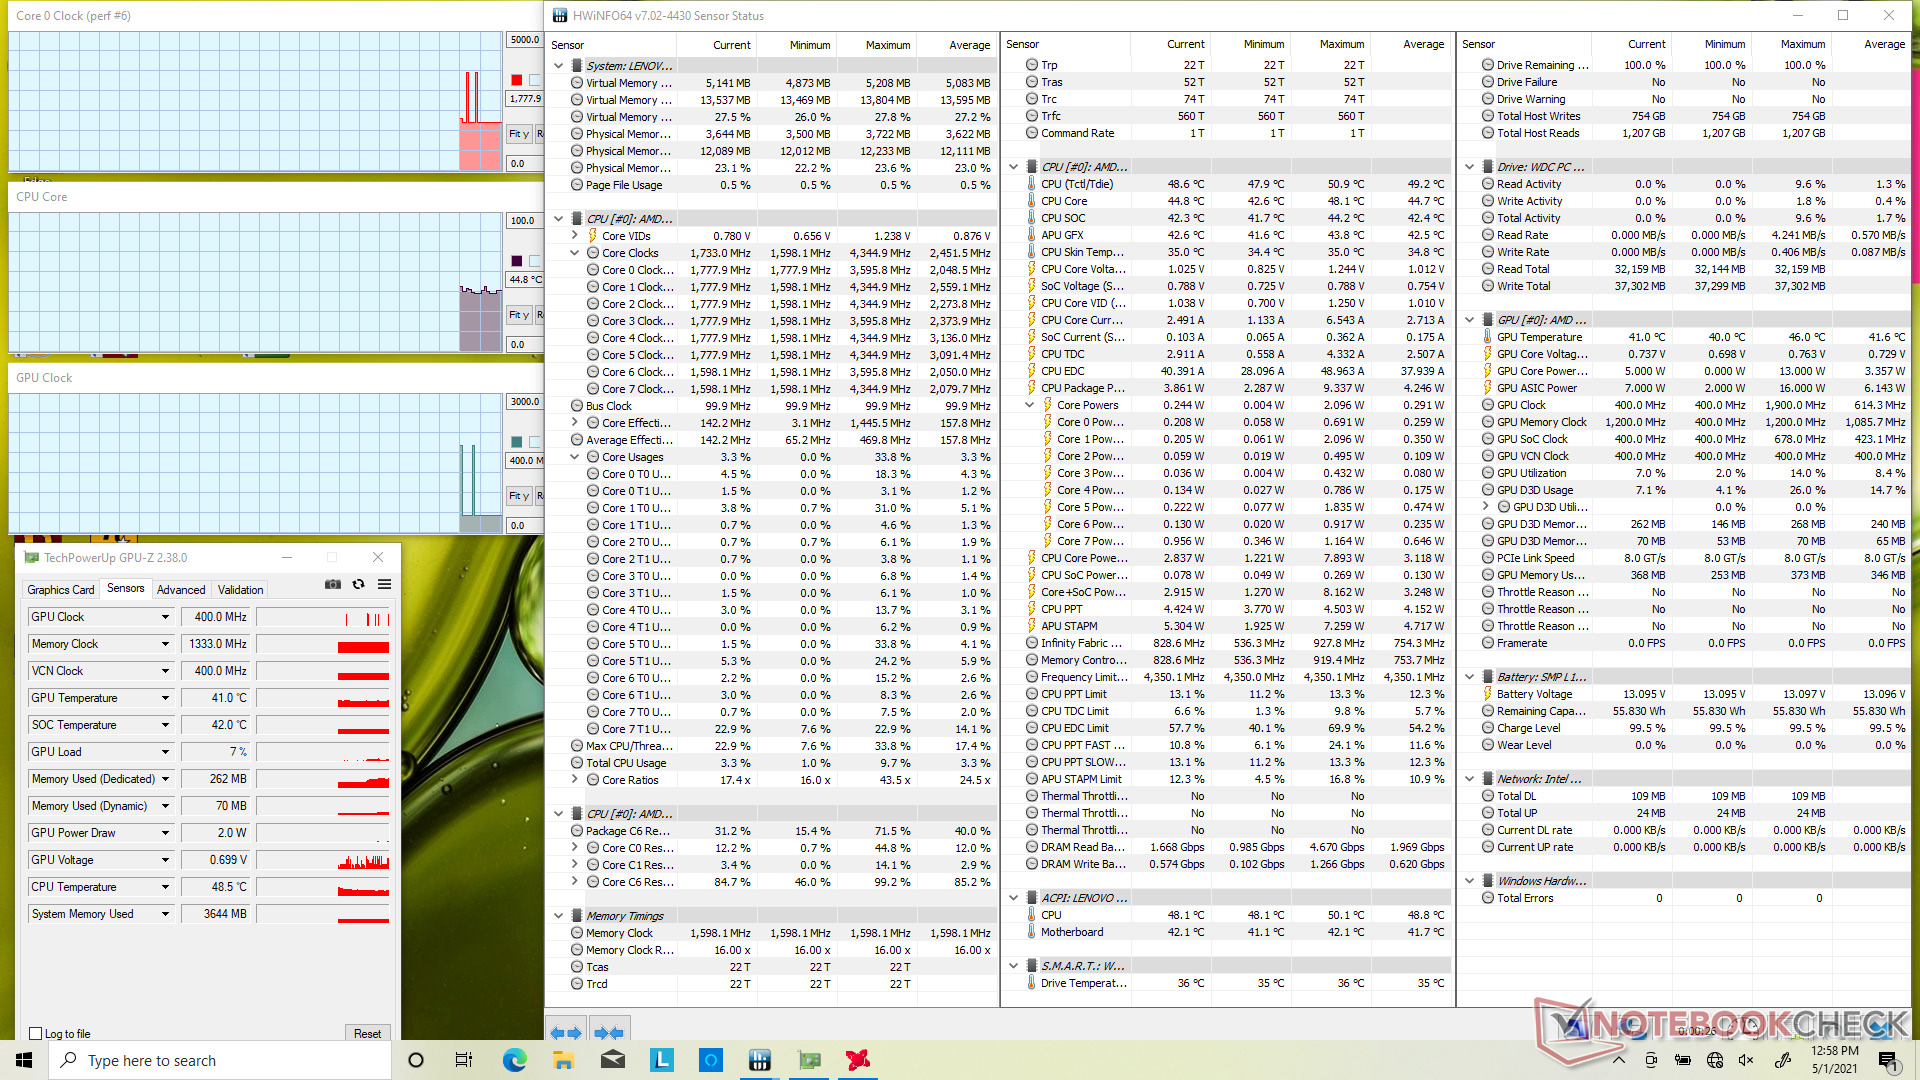This screenshot has width=1920, height=1080.
Task: Collapse the Core Powers group
Action: click(1029, 405)
